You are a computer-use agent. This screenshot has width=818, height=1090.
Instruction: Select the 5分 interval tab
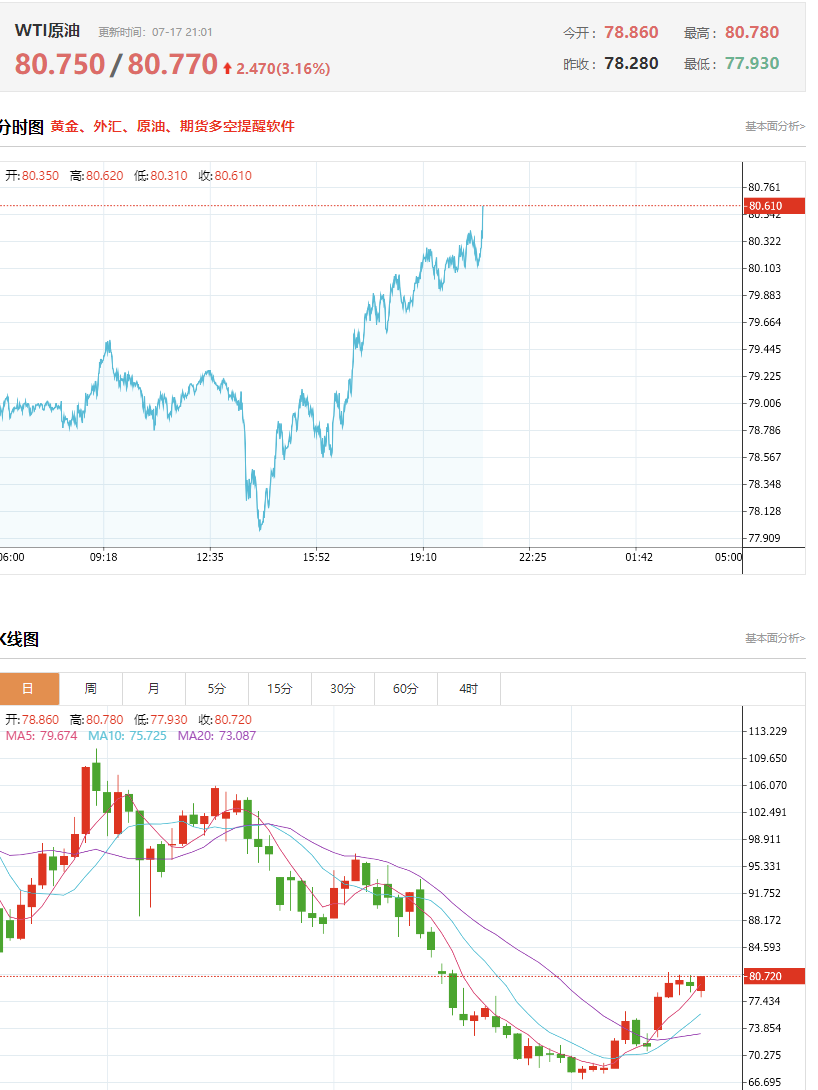[x=217, y=689]
